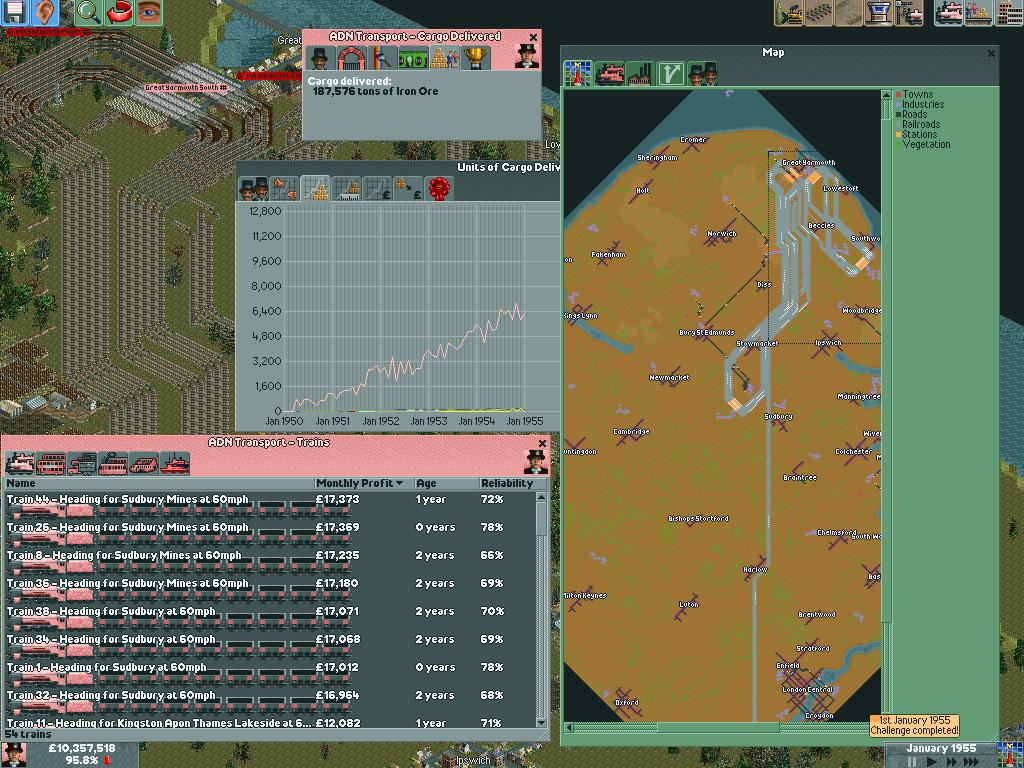Select performance index graph tab
The width and height of the screenshot is (1024, 768).
283,189
